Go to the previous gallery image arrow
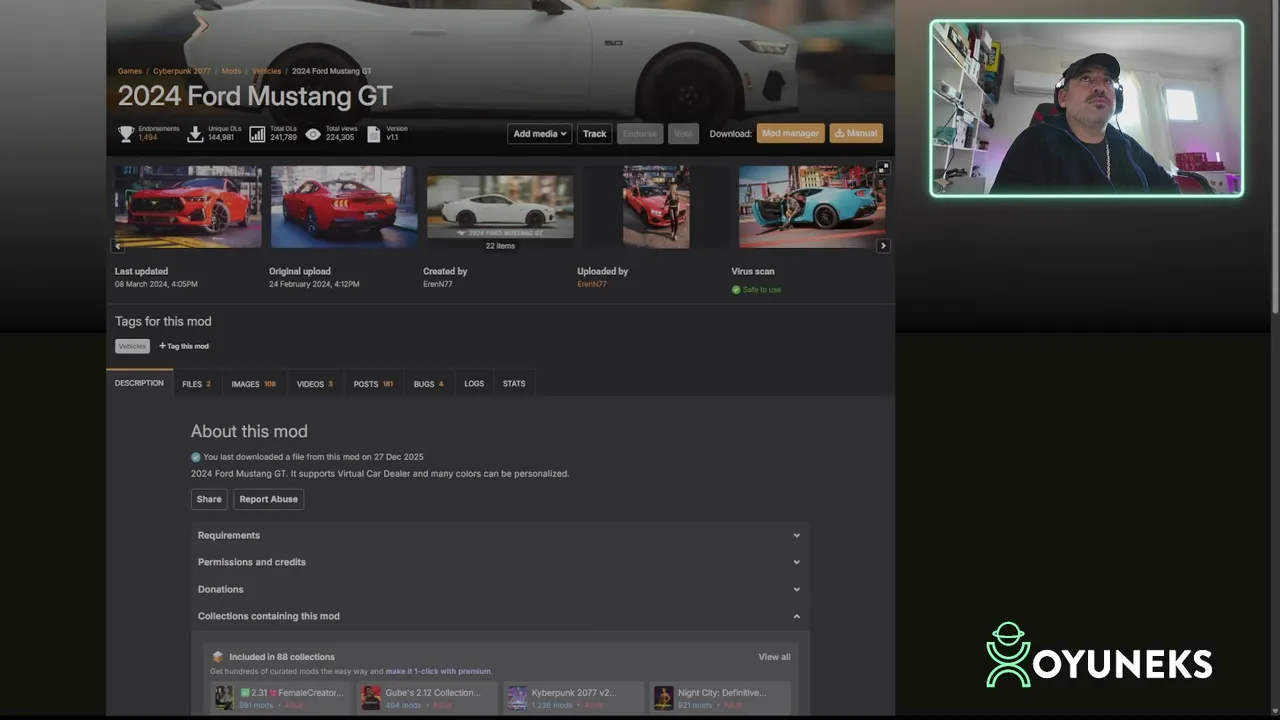Screen dimensions: 1280x720 pyautogui.click(x=118, y=246)
